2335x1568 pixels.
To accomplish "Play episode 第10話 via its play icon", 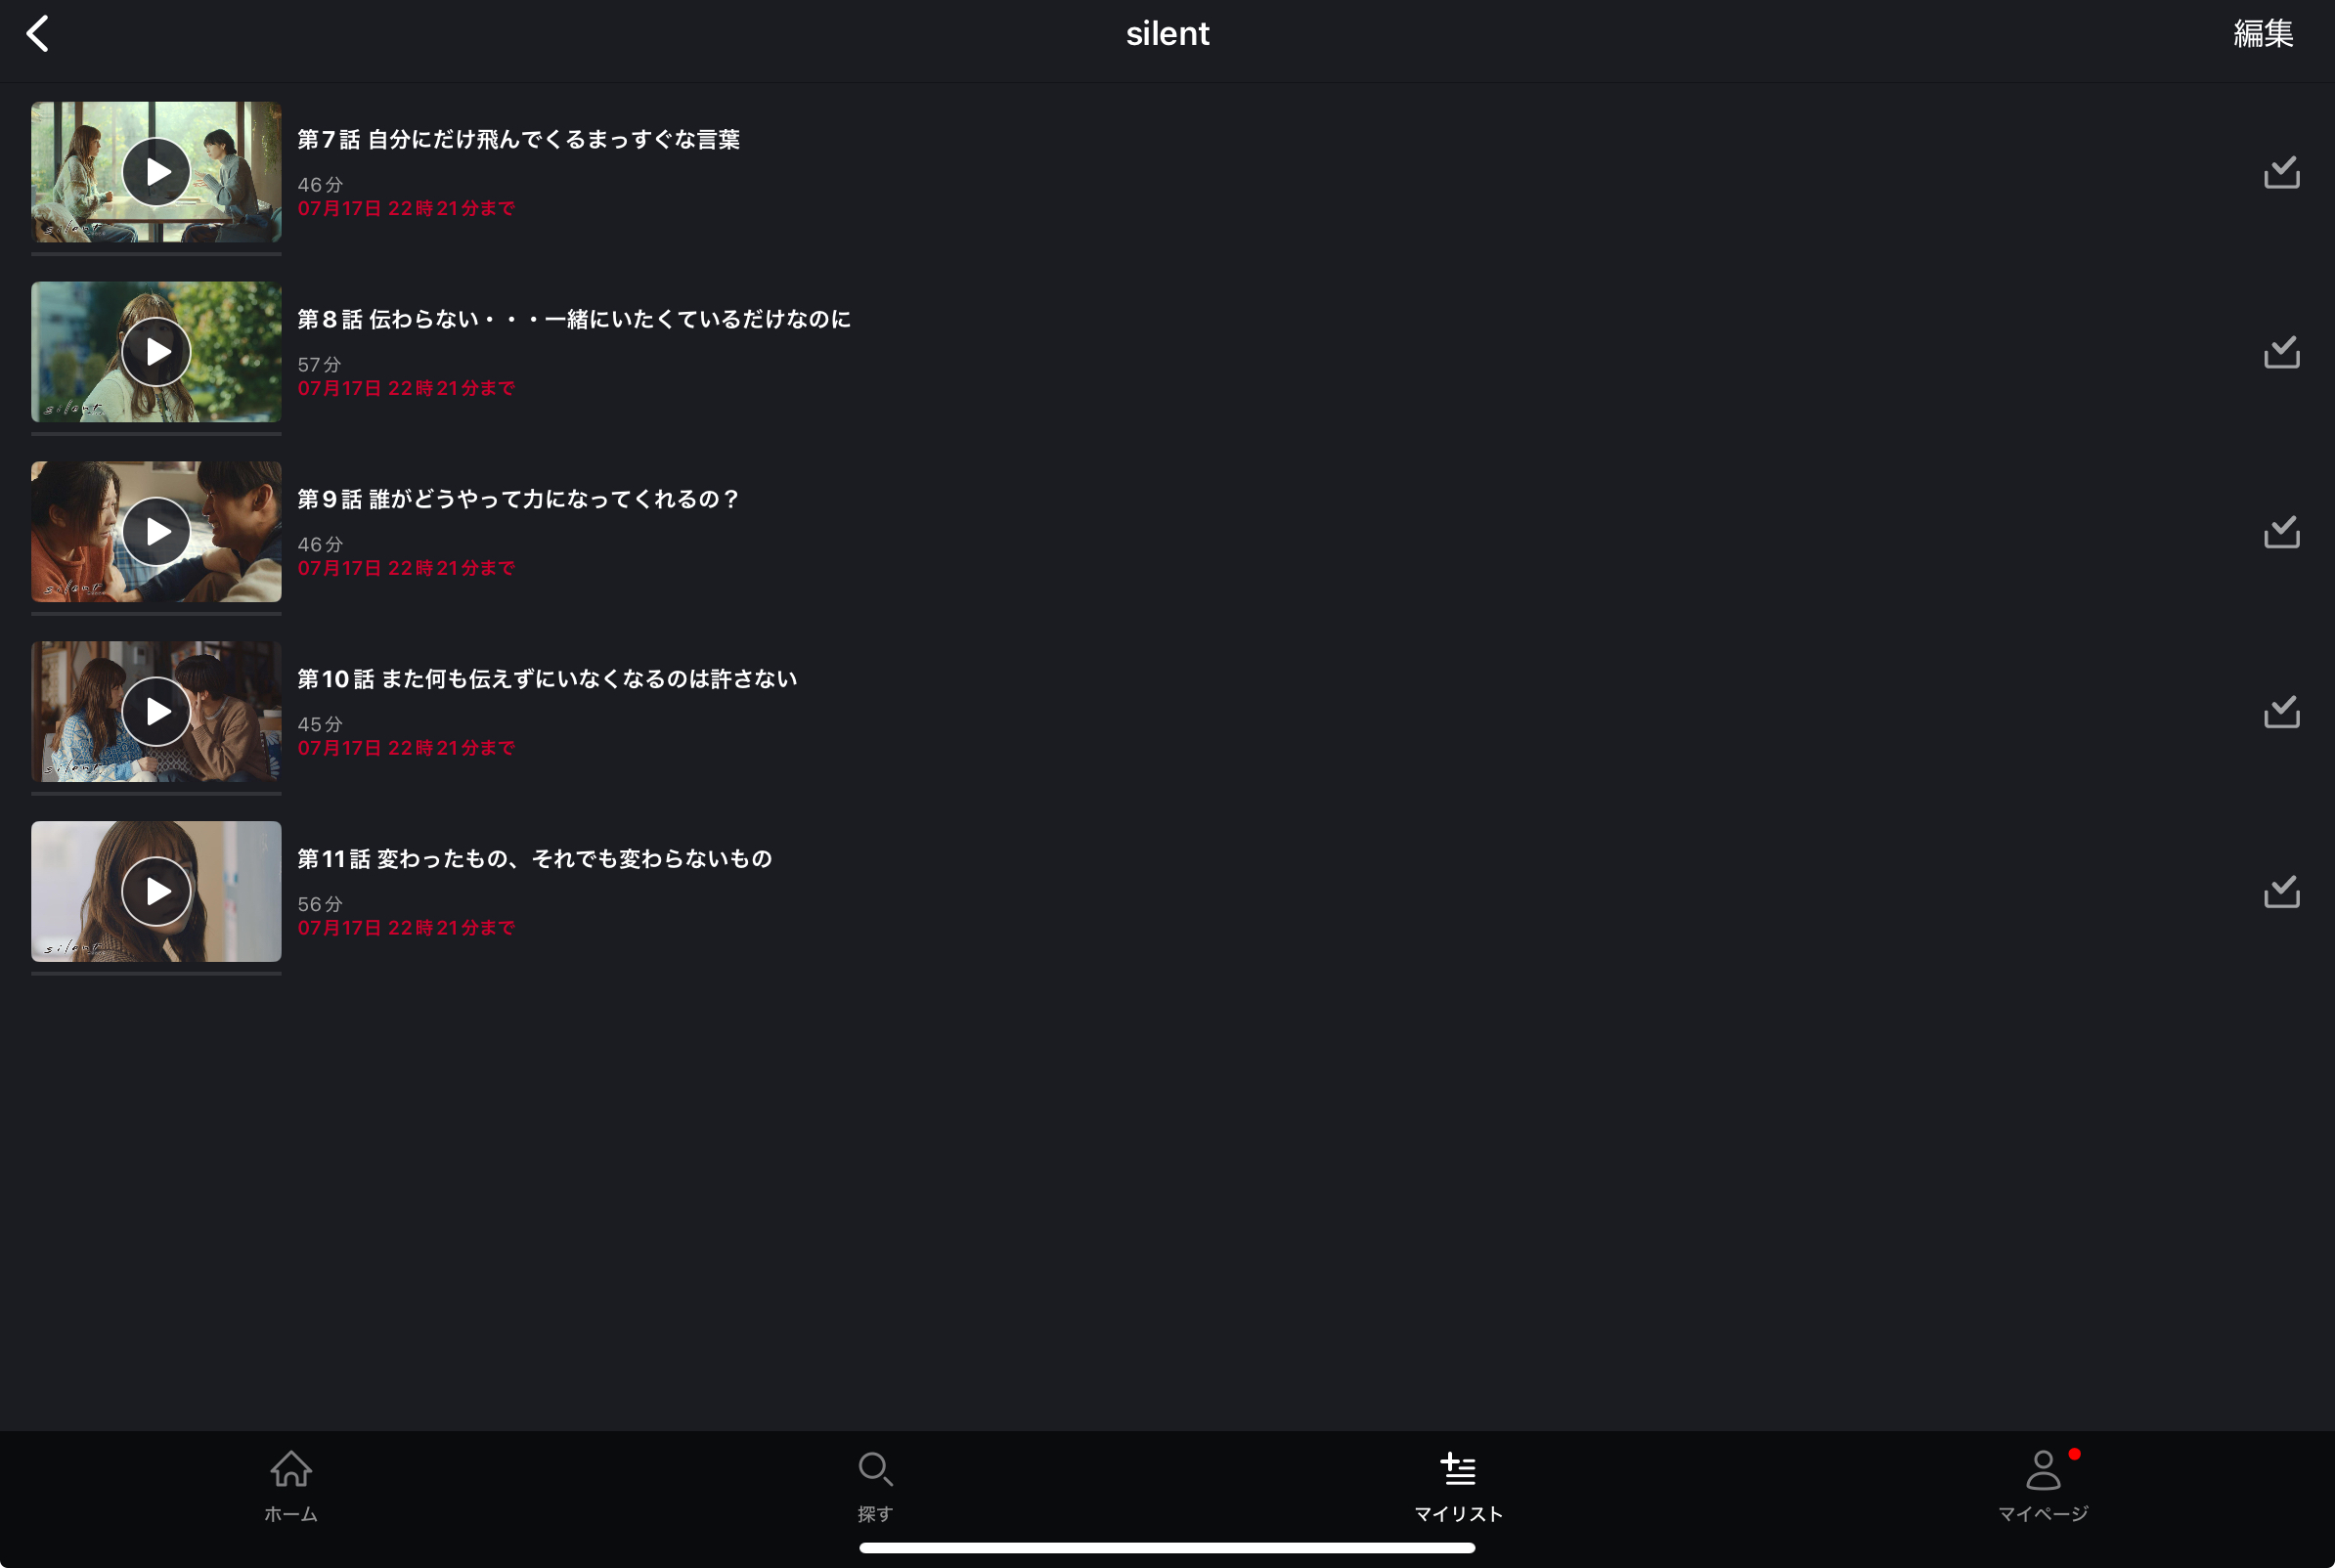I will pyautogui.click(x=156, y=712).
